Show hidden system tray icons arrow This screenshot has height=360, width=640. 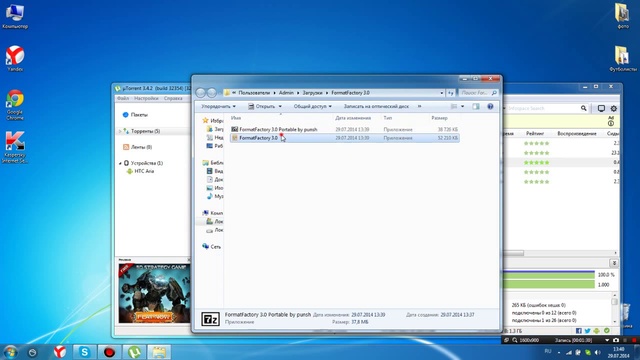click(560, 352)
